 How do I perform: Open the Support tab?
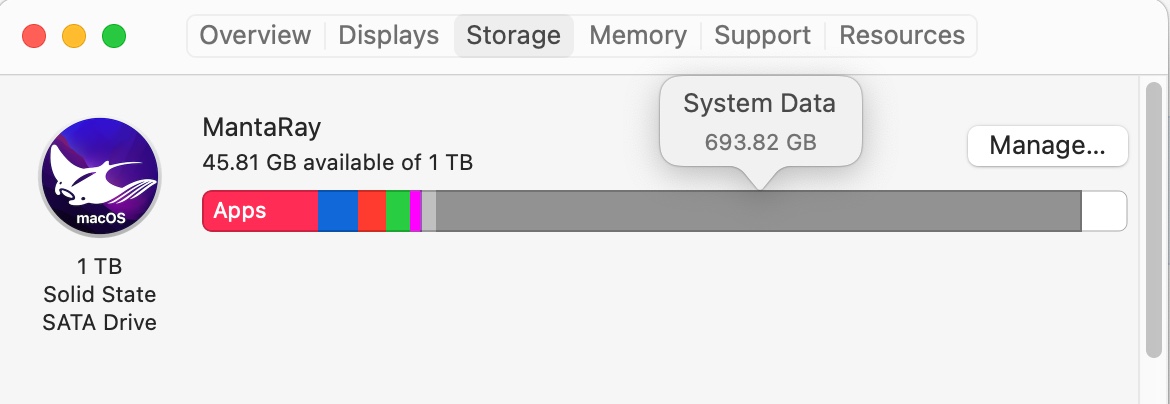762,36
